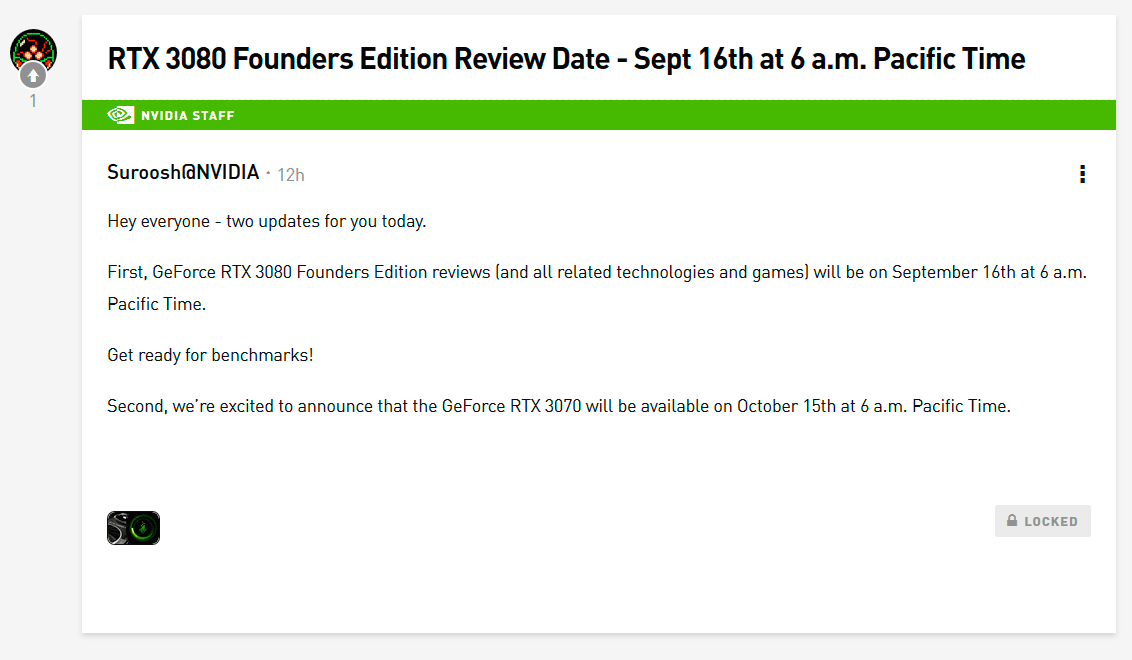Click the vote count number under avatar
This screenshot has height=660, width=1132.
(33, 101)
